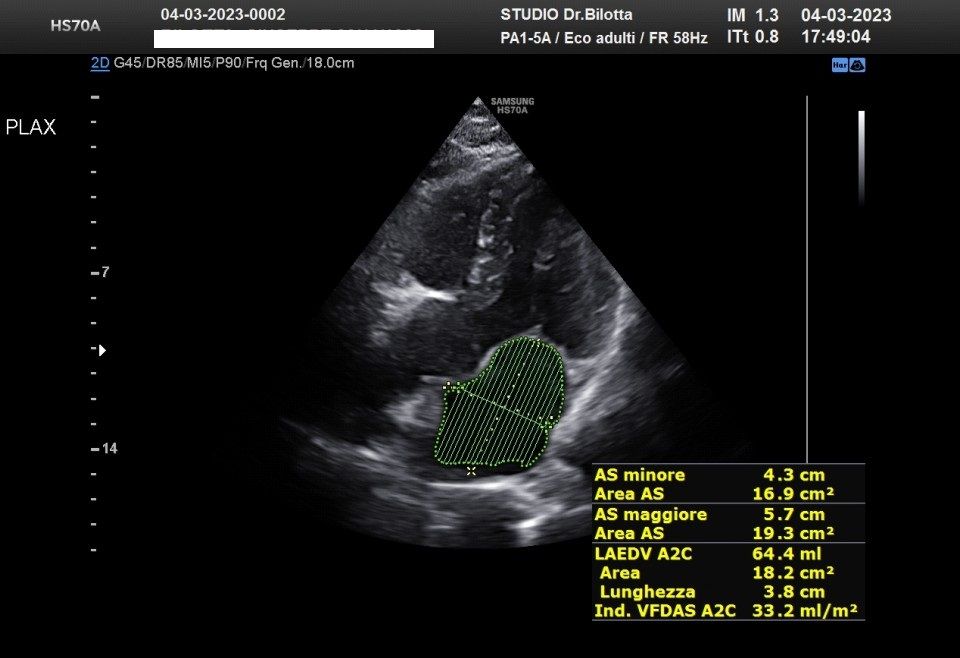960x658 pixels.
Task: Click the 7 cm depth scale marker
Action: [105, 272]
